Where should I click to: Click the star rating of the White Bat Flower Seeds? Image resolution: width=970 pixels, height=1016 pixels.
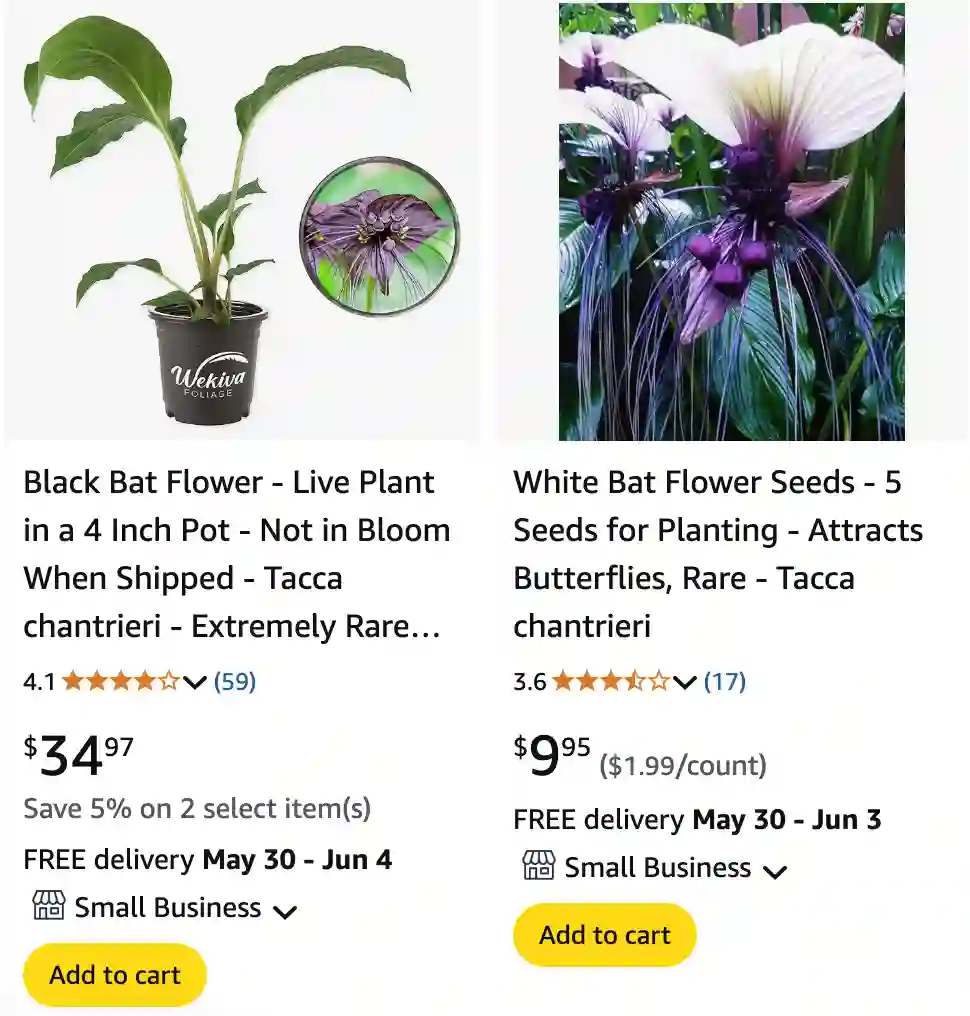pyautogui.click(x=610, y=681)
